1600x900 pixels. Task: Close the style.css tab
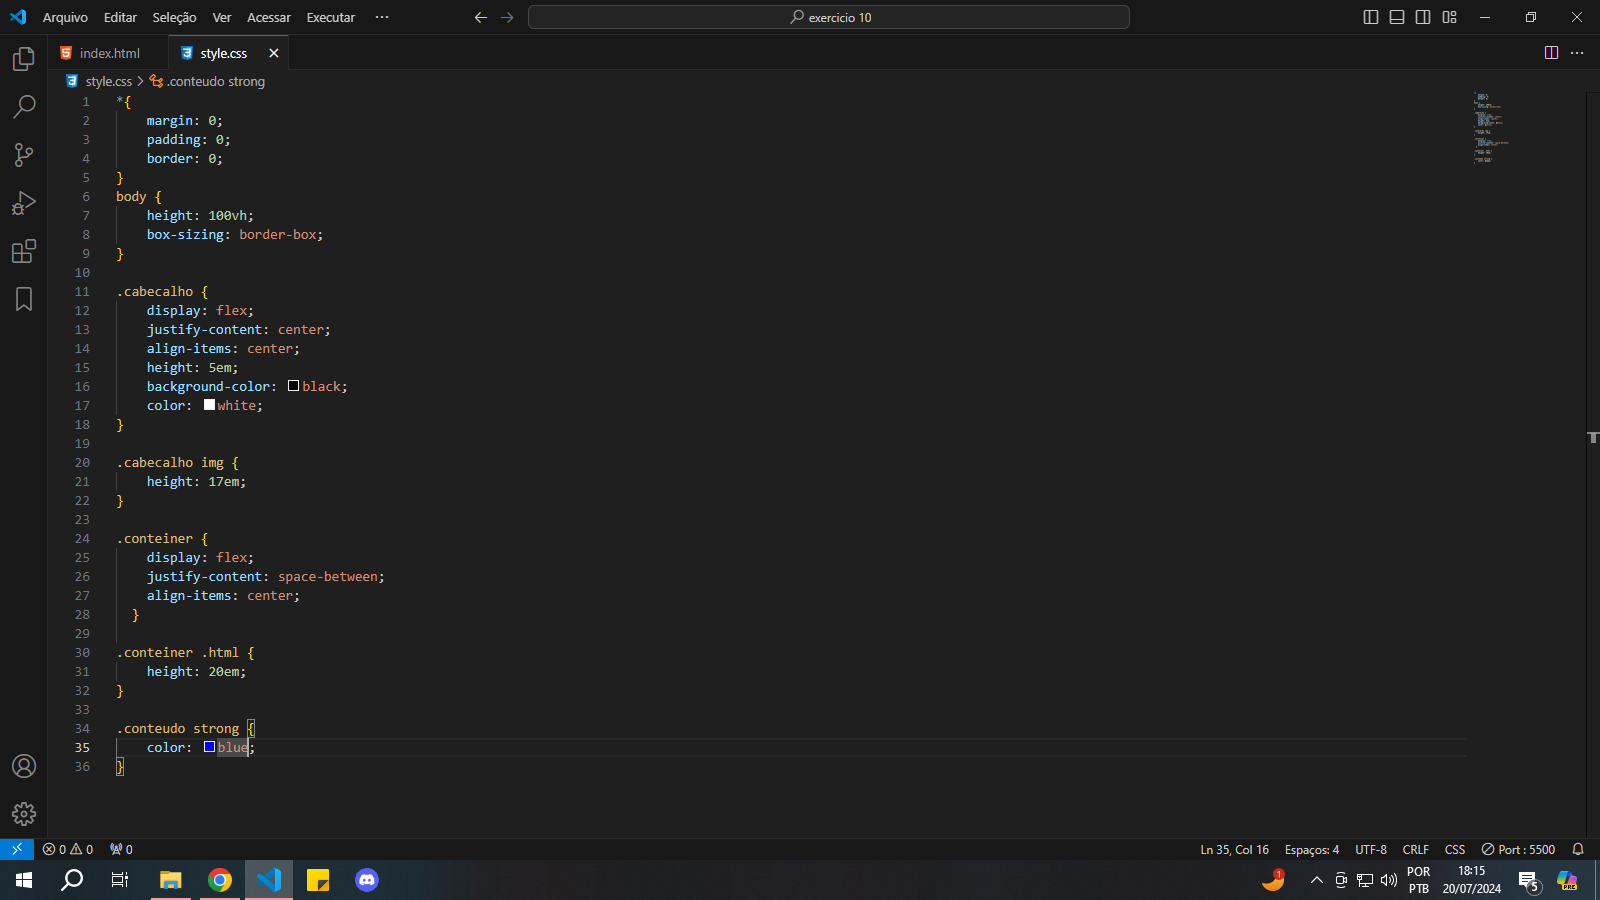click(273, 53)
